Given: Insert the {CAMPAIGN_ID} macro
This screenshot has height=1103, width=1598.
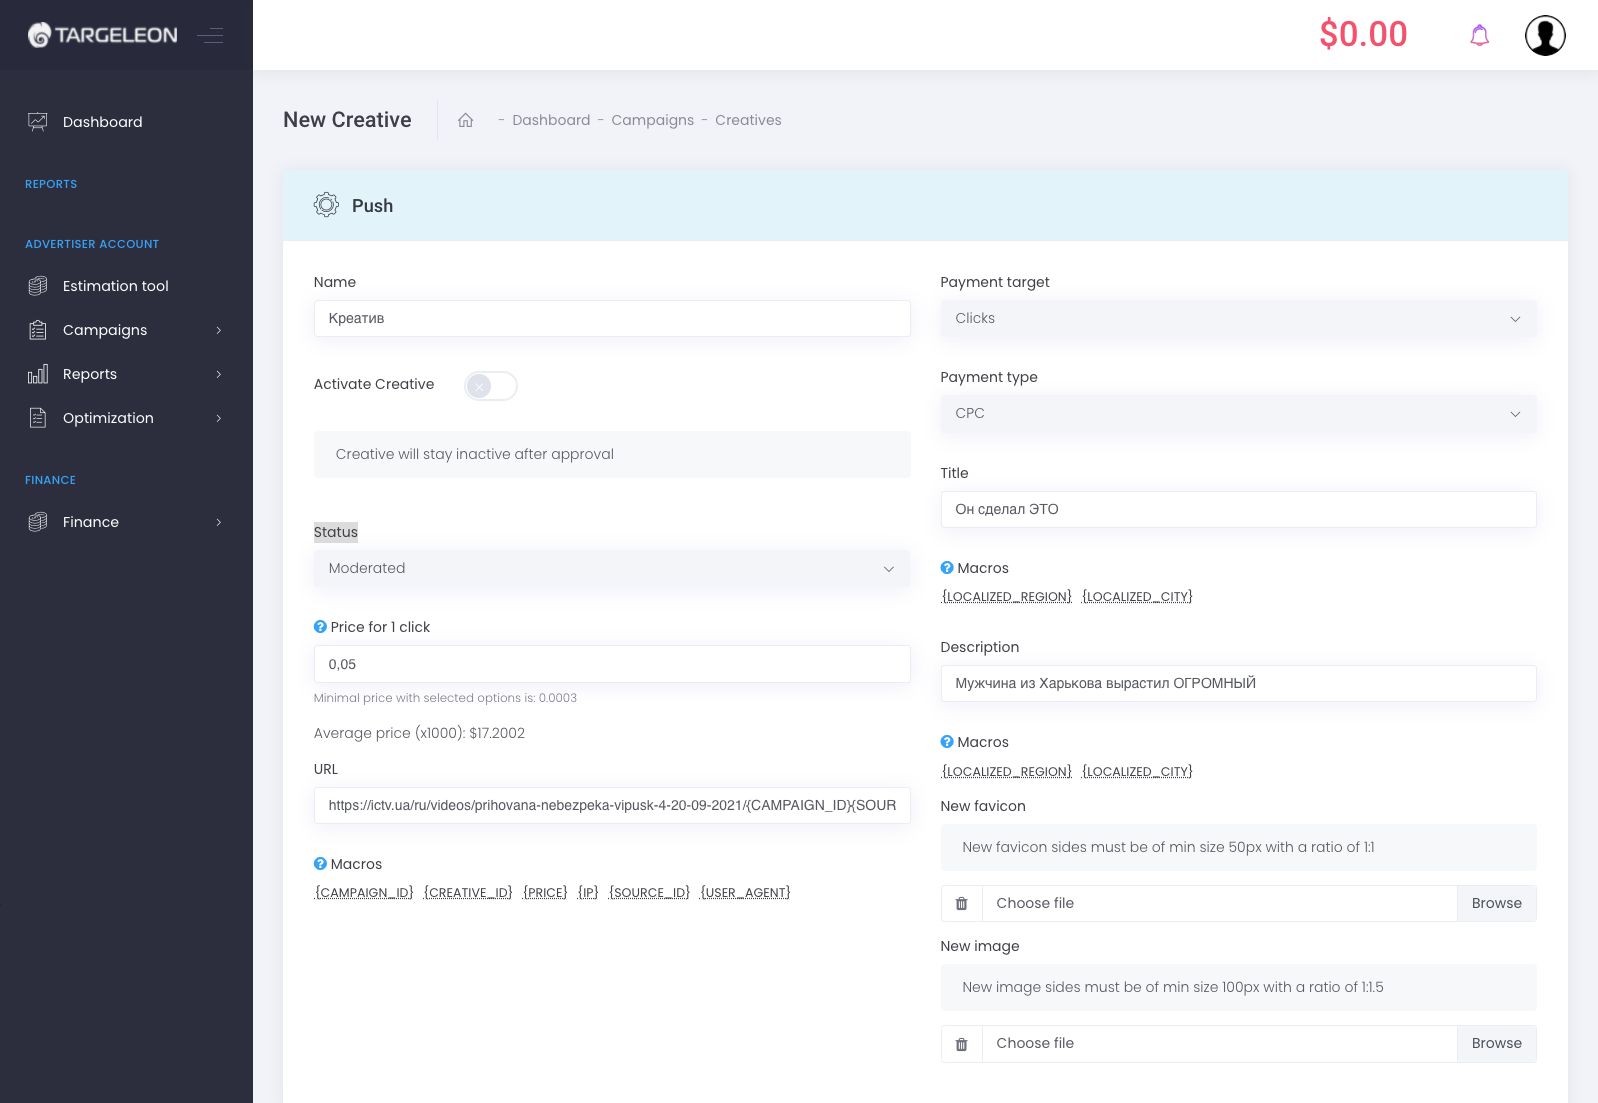Looking at the screenshot, I should coord(364,892).
